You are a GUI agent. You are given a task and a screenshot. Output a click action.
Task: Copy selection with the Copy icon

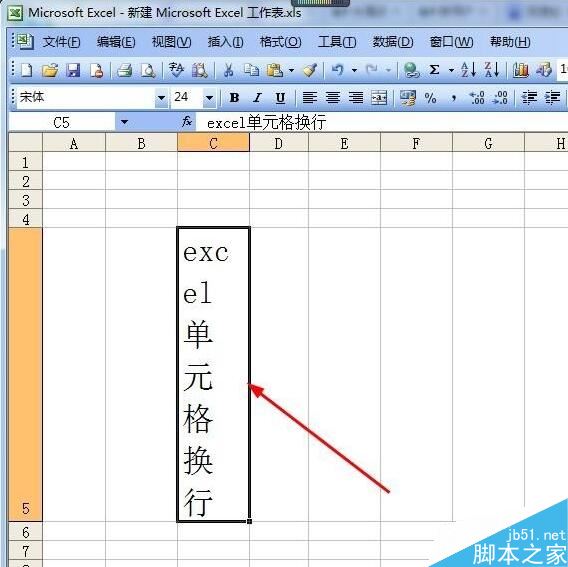251,70
